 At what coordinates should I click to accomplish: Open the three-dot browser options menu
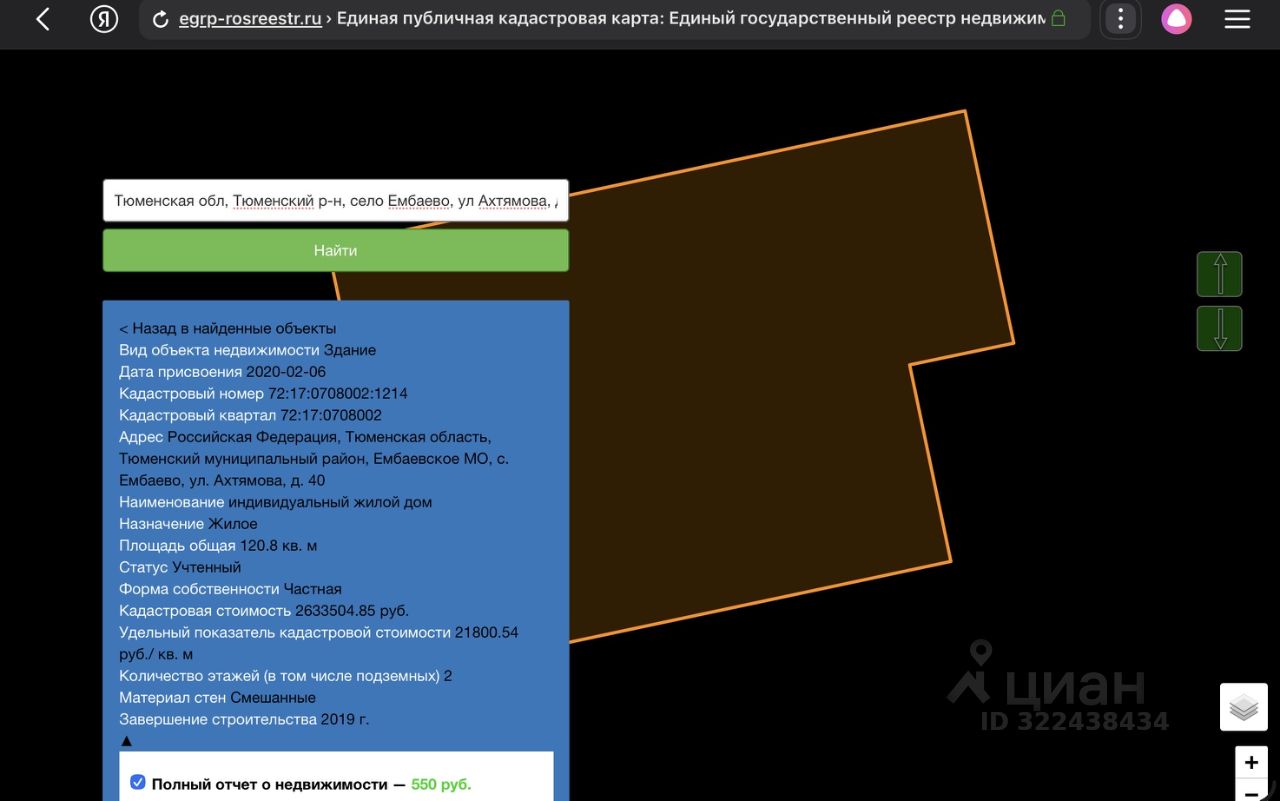[1120, 19]
